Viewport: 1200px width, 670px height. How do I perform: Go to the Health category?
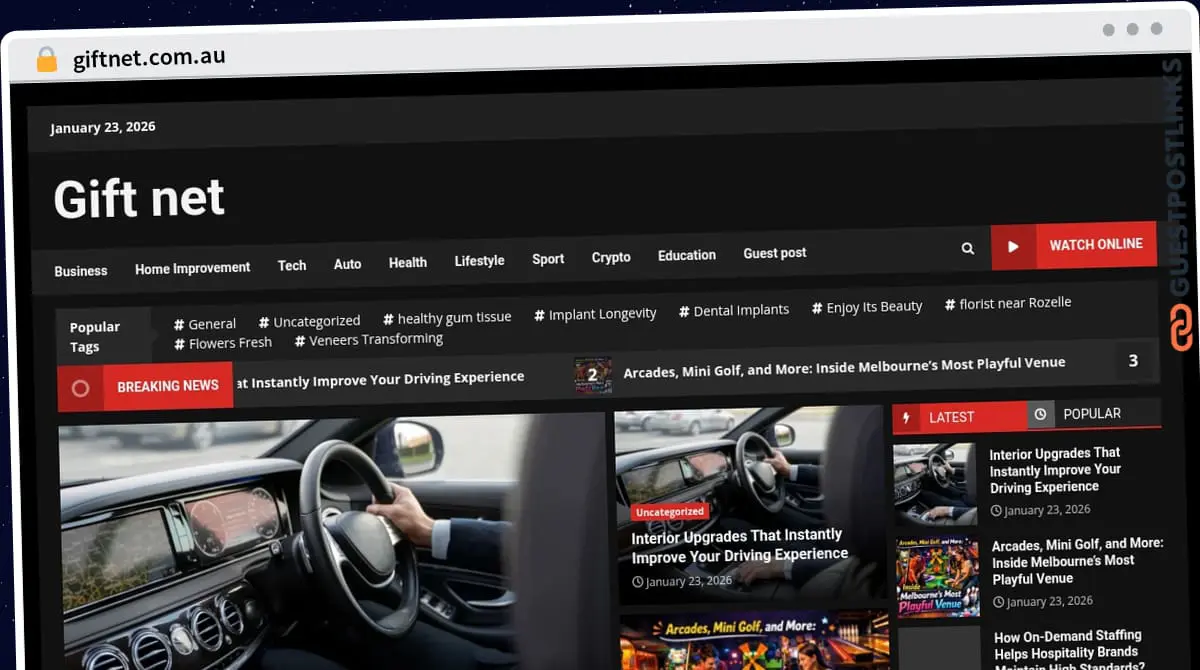coord(408,262)
